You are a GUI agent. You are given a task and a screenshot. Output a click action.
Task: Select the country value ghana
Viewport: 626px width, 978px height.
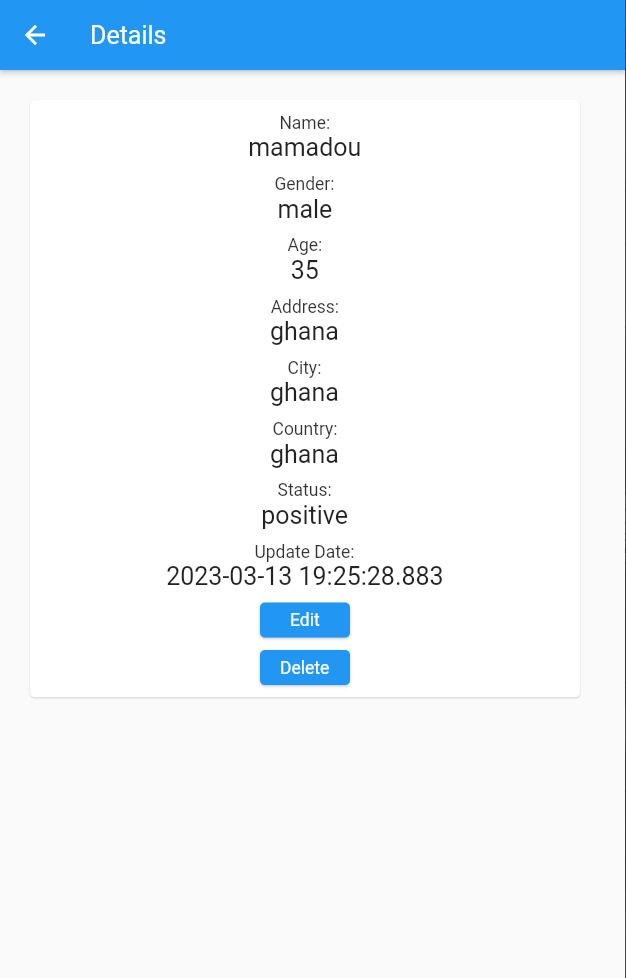tap(304, 454)
